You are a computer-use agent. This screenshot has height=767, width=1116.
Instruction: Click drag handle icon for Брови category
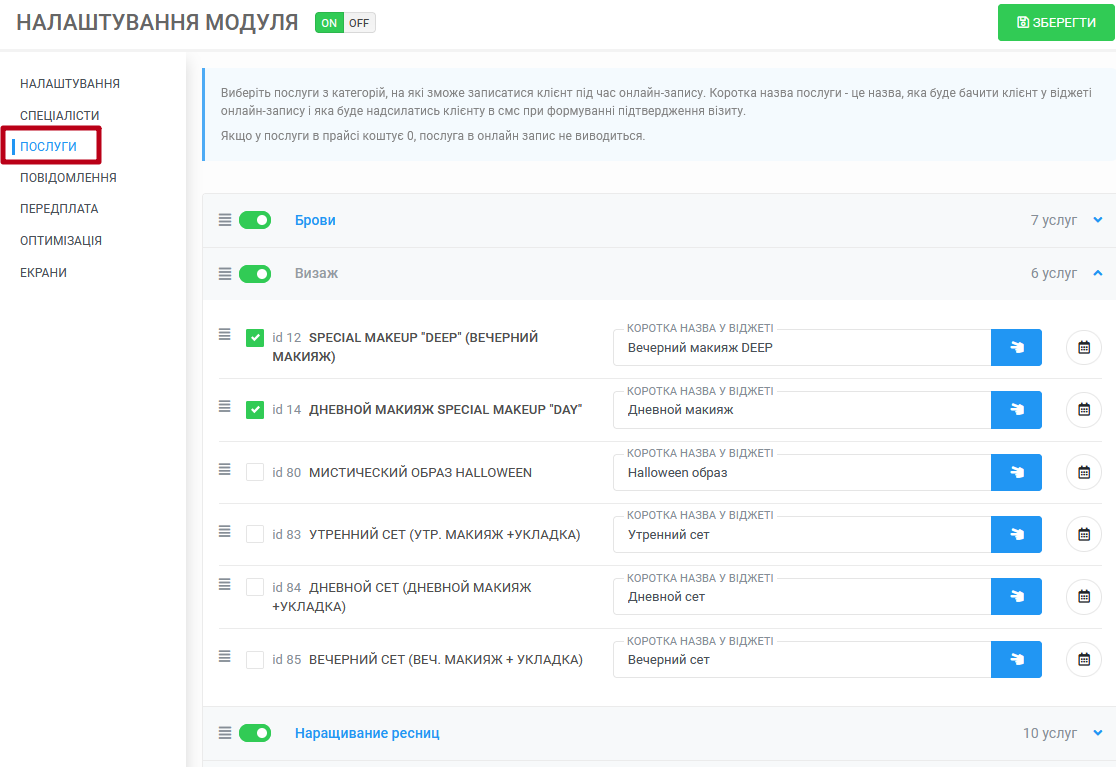coord(225,220)
